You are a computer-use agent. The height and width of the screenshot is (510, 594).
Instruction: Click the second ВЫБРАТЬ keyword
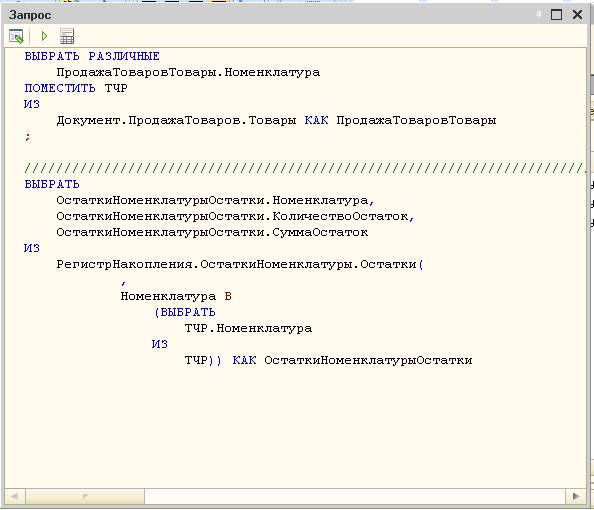pyautogui.click(x=52, y=185)
